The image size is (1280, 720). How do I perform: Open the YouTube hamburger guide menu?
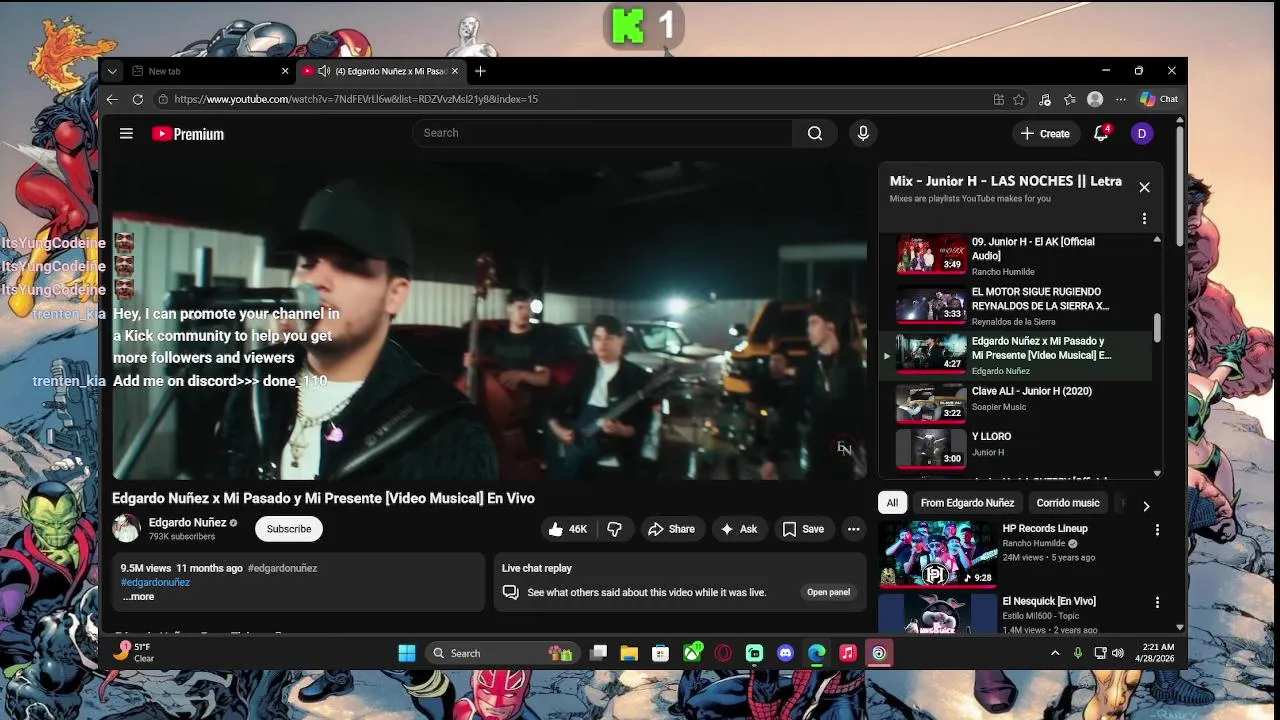pos(126,133)
